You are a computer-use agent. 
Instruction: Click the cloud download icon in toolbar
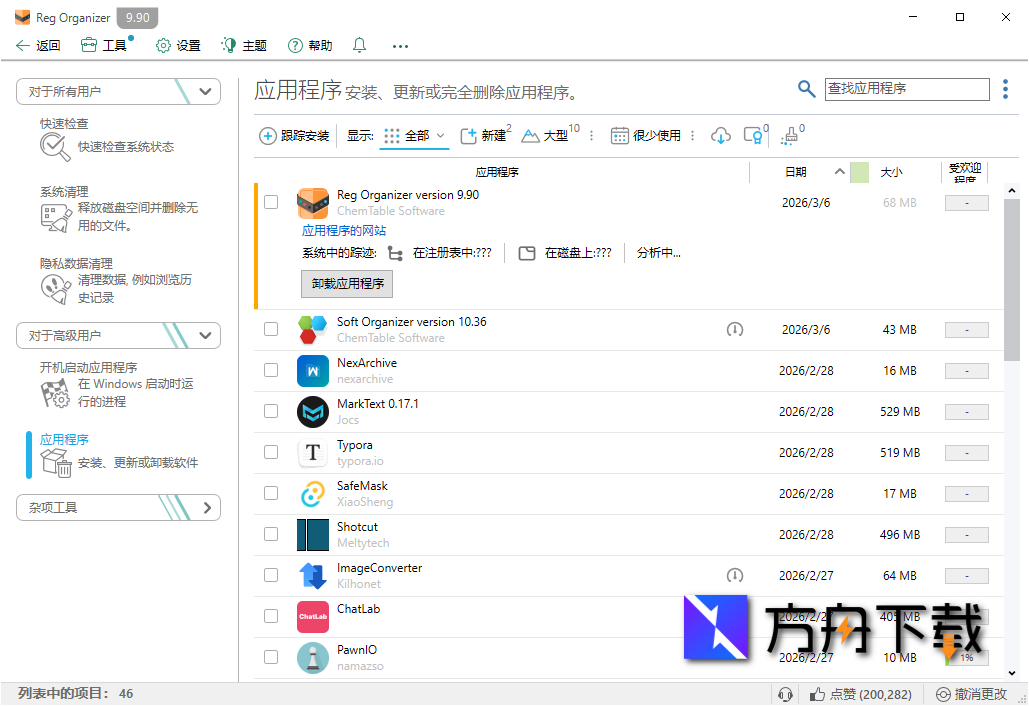coord(721,135)
